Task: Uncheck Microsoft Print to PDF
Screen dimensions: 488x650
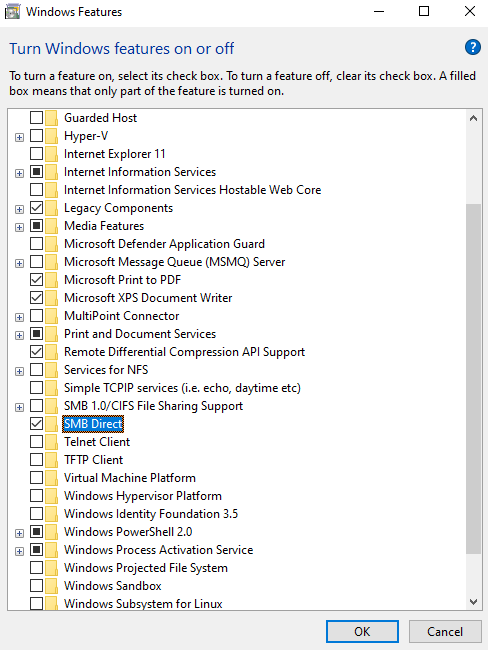Action: click(x=36, y=280)
